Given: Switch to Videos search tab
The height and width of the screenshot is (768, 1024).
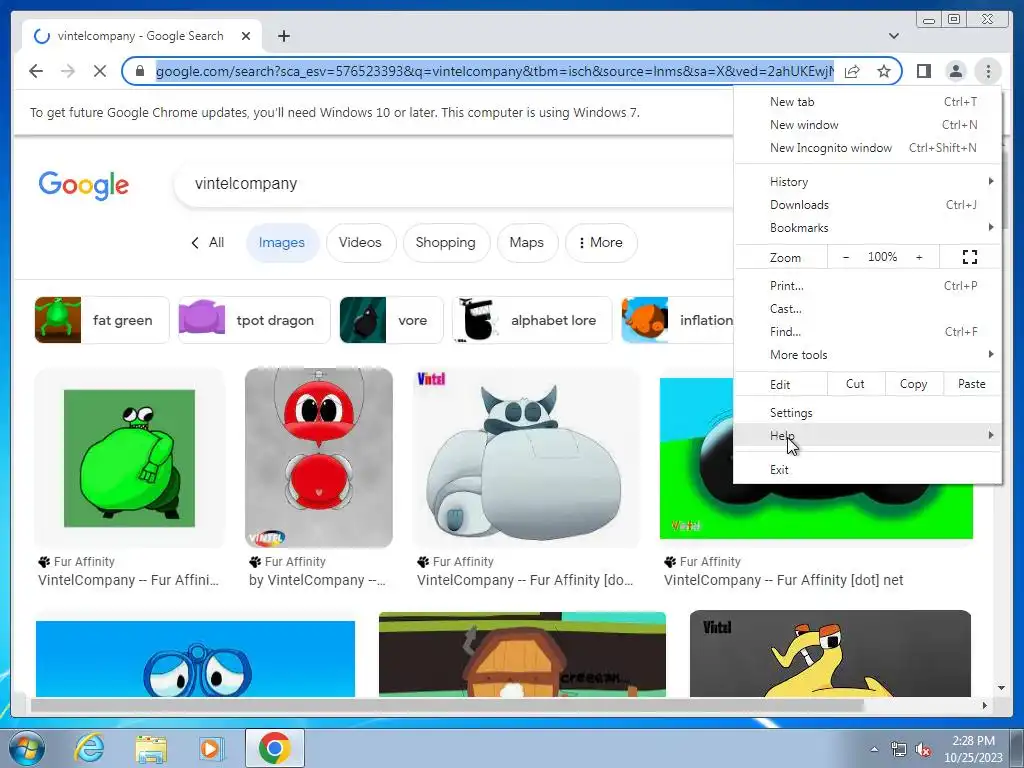Looking at the screenshot, I should tap(360, 243).
